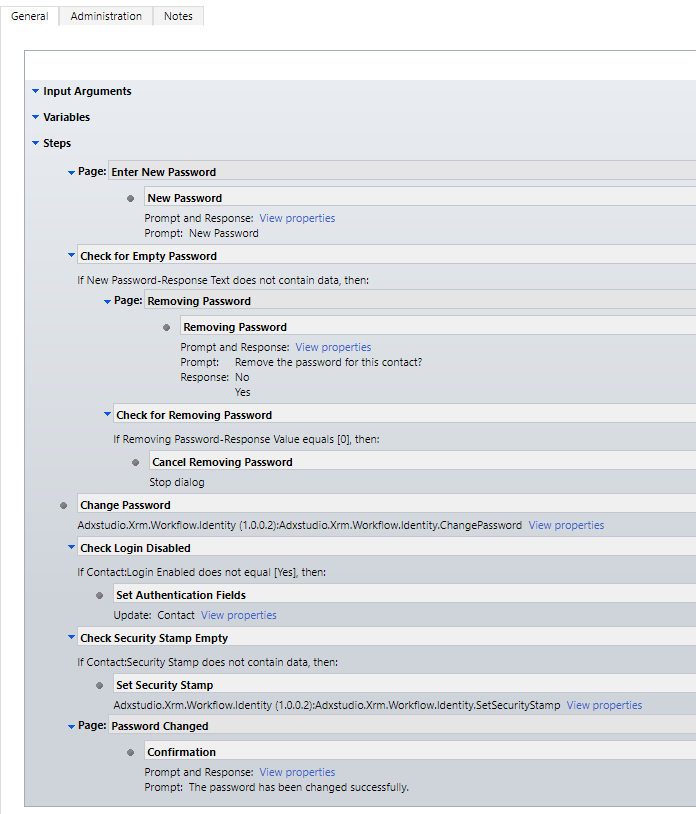View properties of Set Security Stamp
The image size is (696, 814).
pyautogui.click(x=604, y=705)
